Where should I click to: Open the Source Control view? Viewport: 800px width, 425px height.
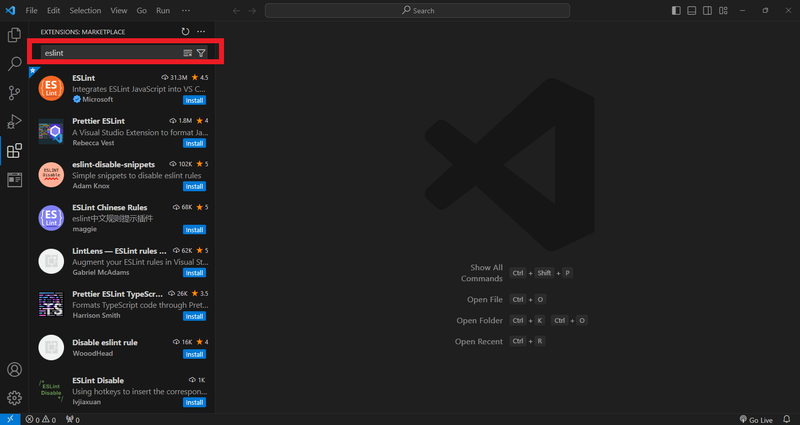[x=14, y=93]
